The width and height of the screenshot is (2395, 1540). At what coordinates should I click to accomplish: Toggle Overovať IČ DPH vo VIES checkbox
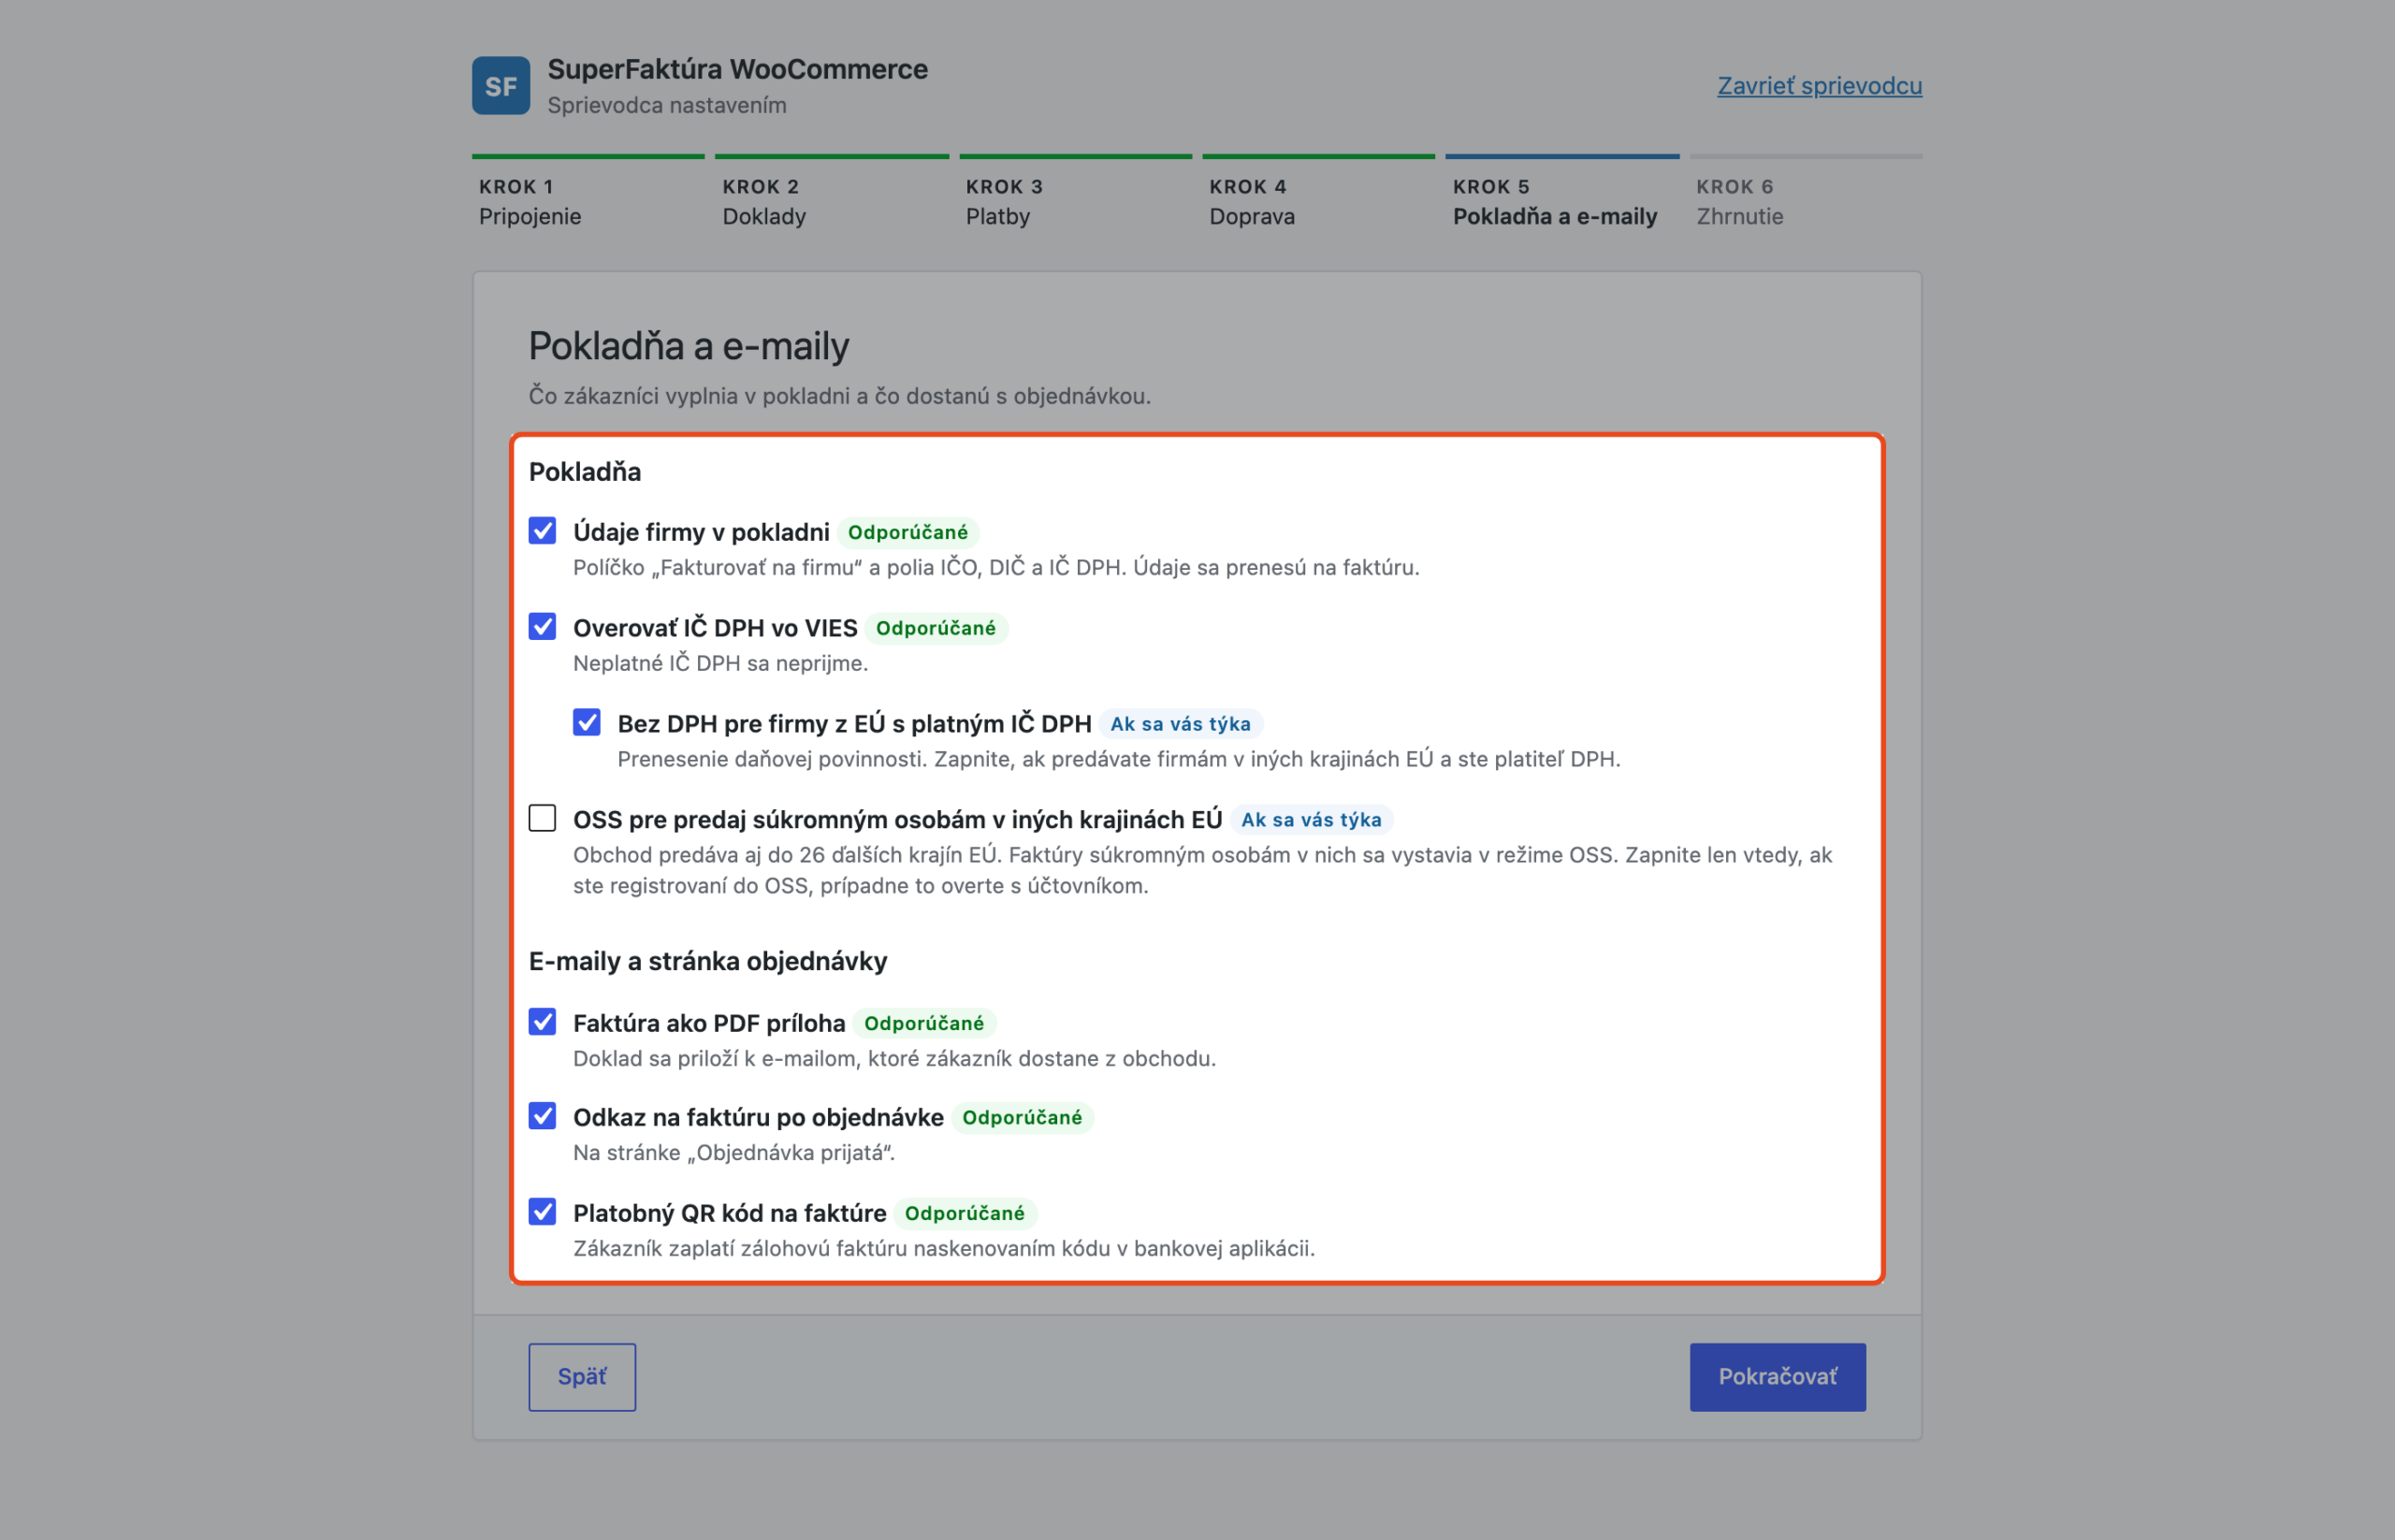pyautogui.click(x=542, y=626)
